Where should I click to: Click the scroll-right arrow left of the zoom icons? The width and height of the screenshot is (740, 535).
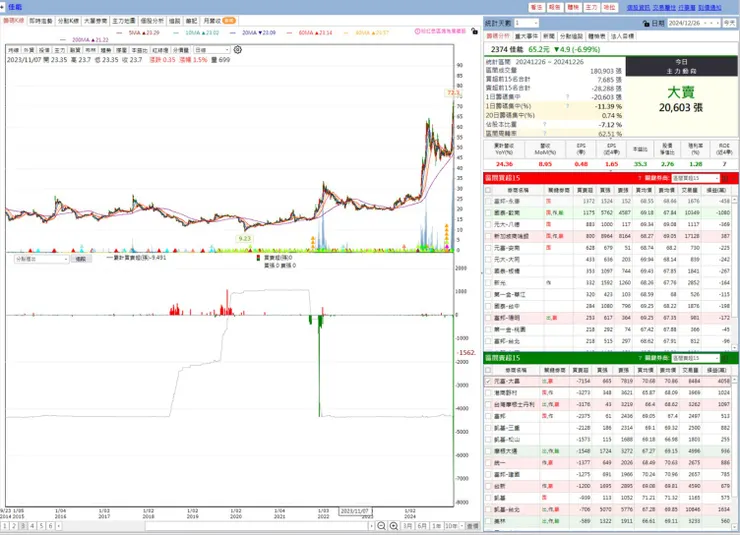point(371,526)
